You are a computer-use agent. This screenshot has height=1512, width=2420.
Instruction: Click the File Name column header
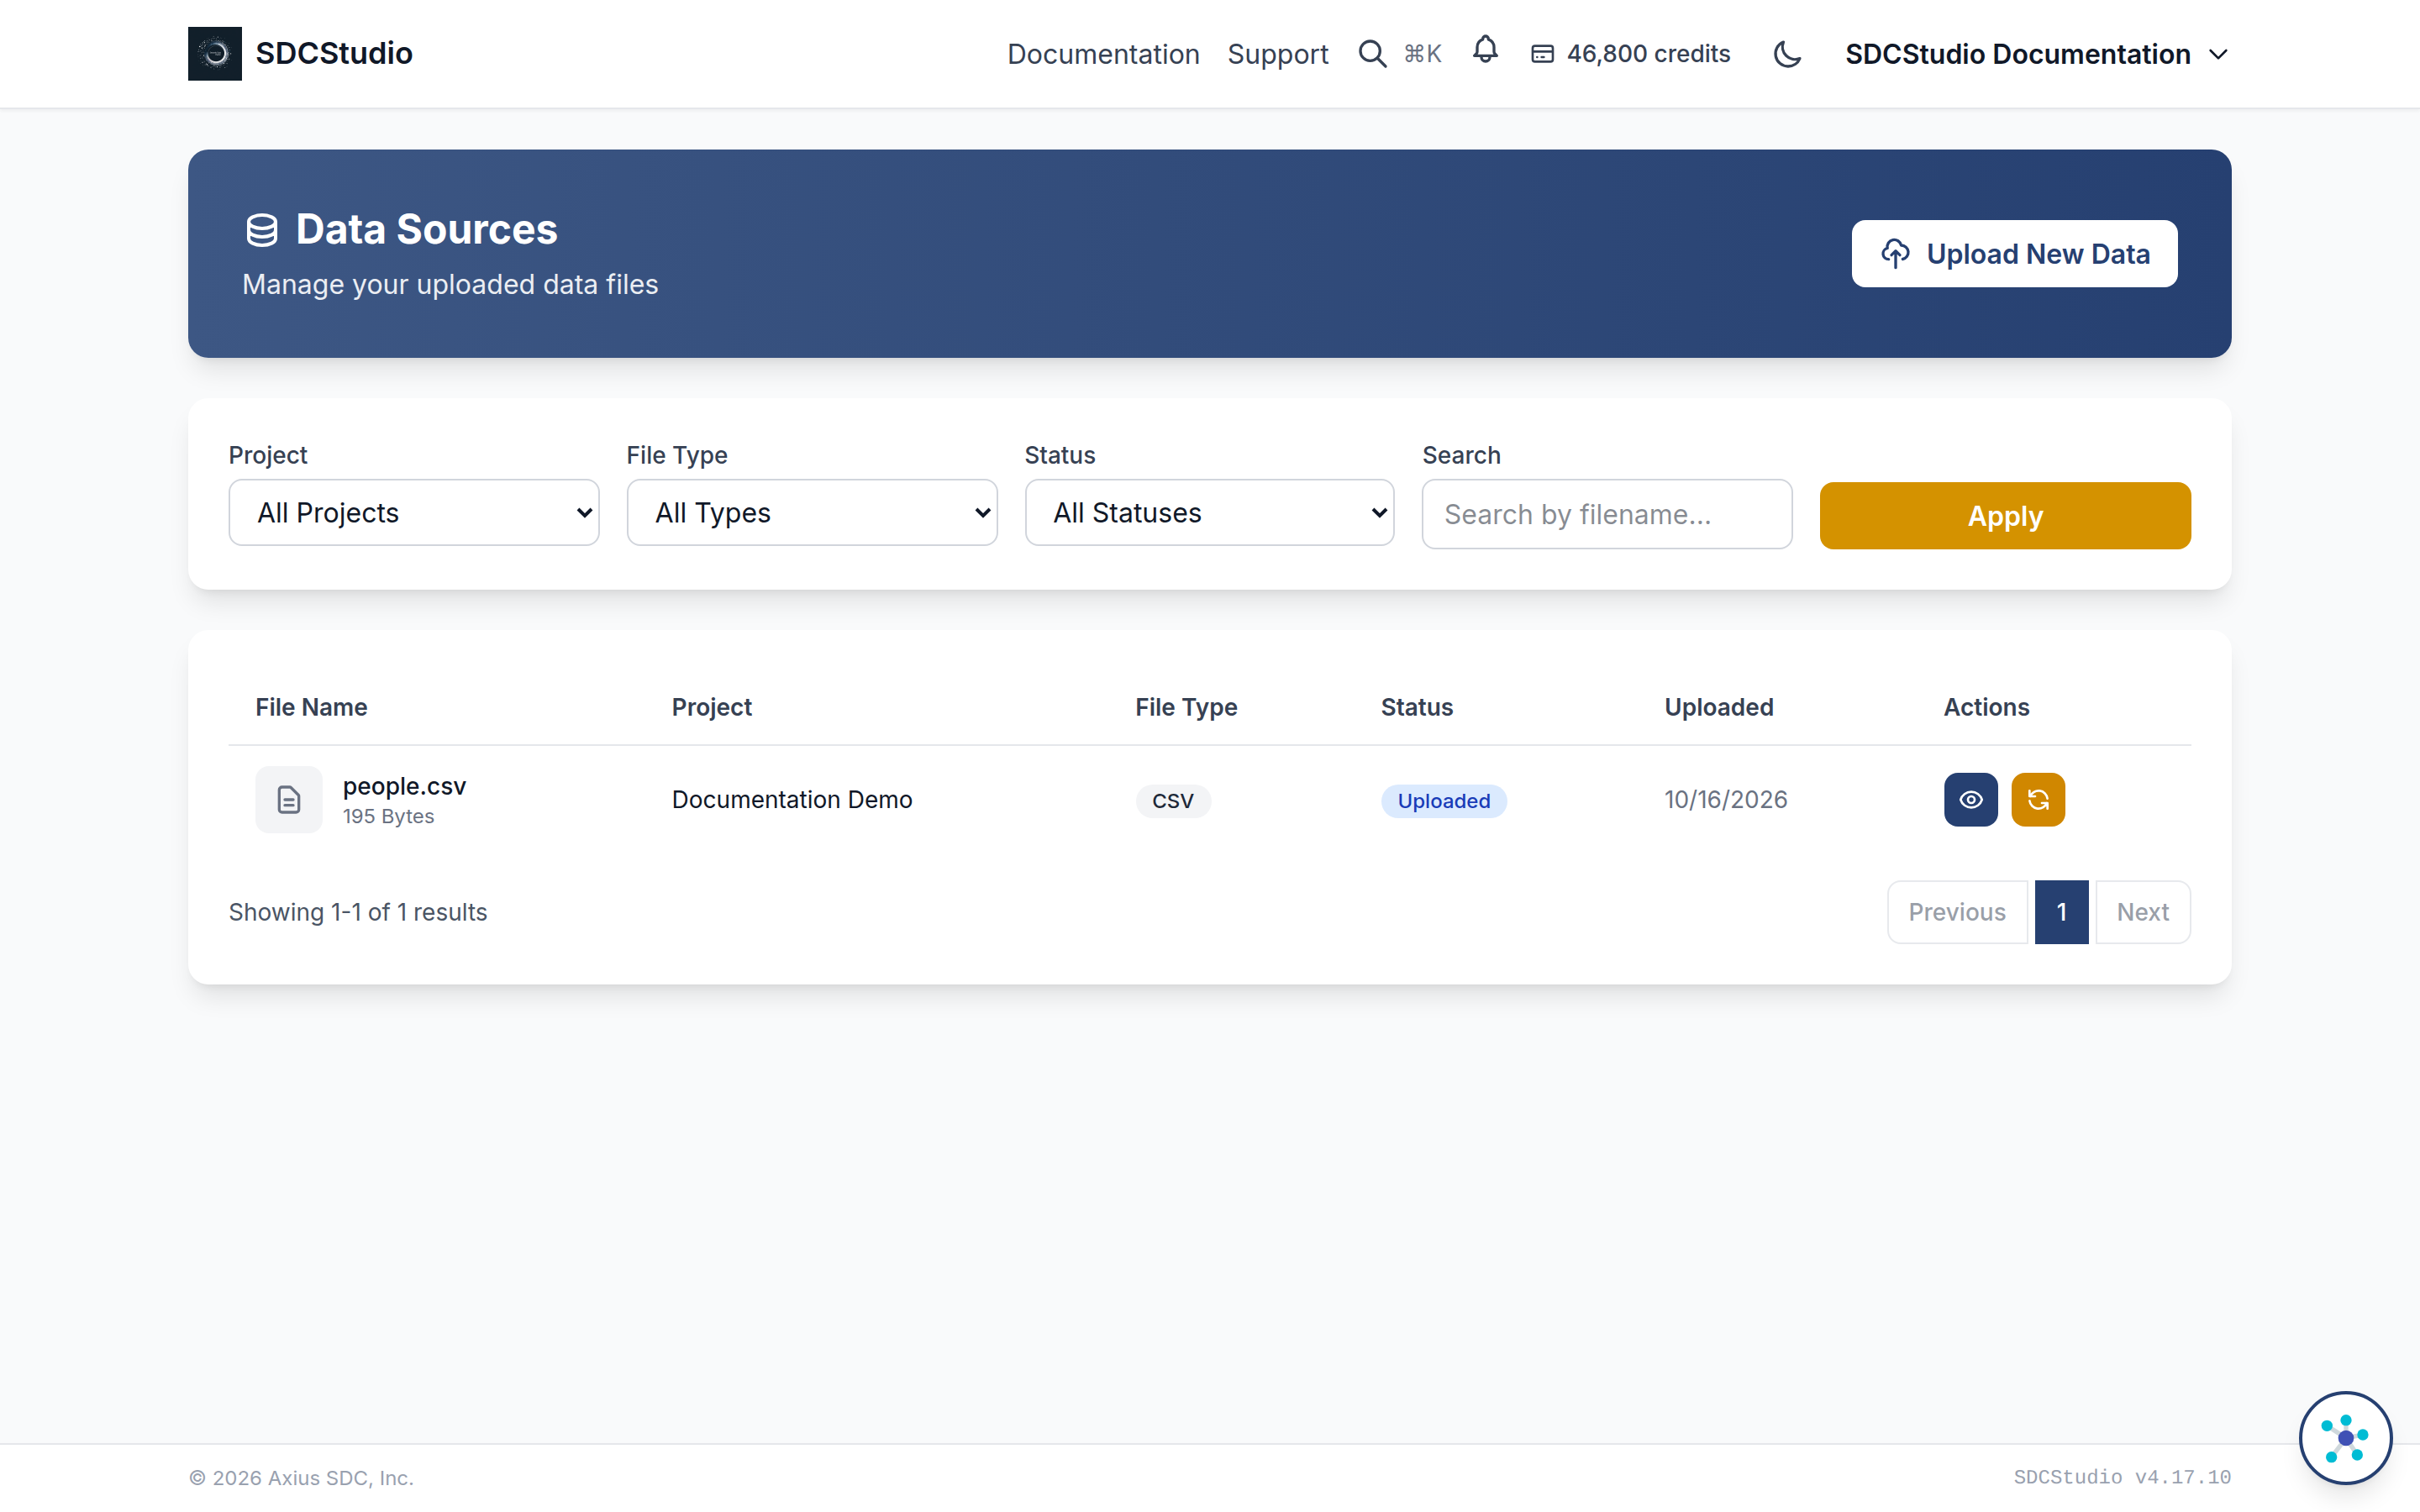(311, 707)
